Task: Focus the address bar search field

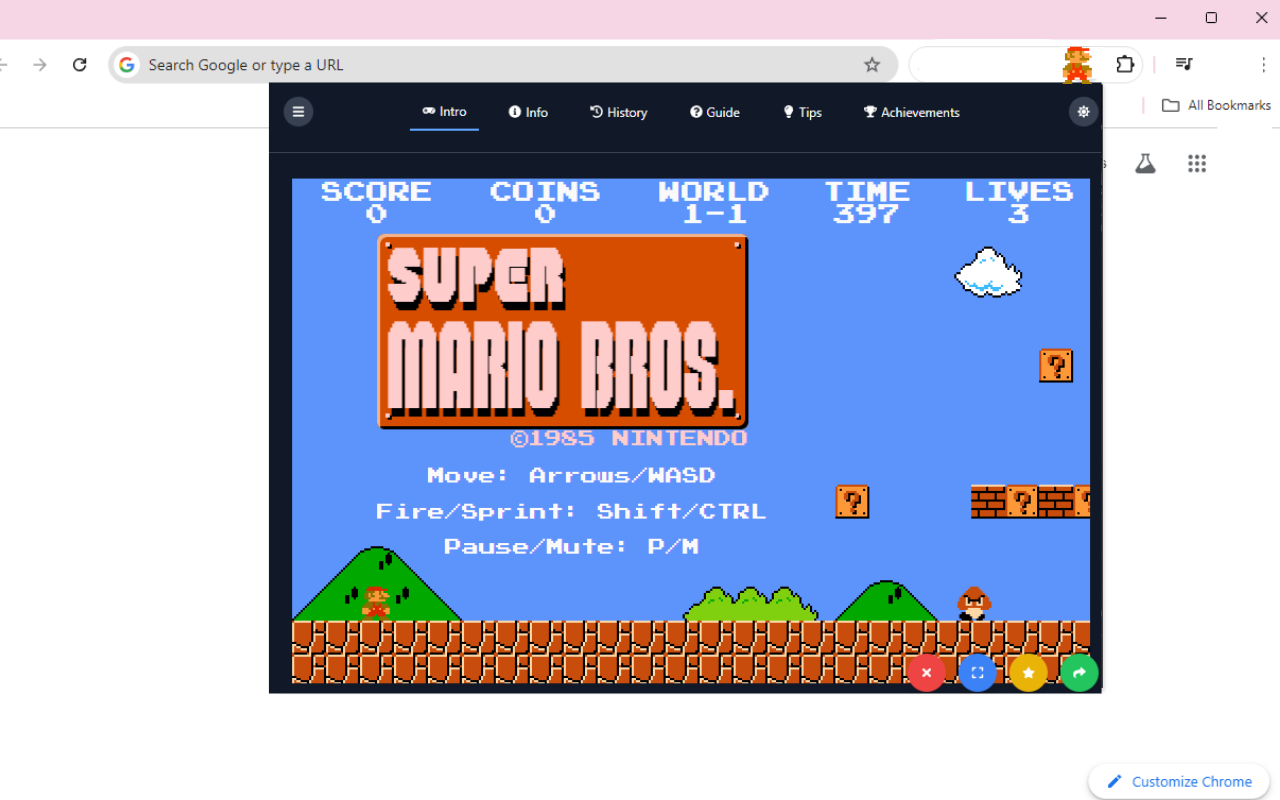Action: coord(503,65)
